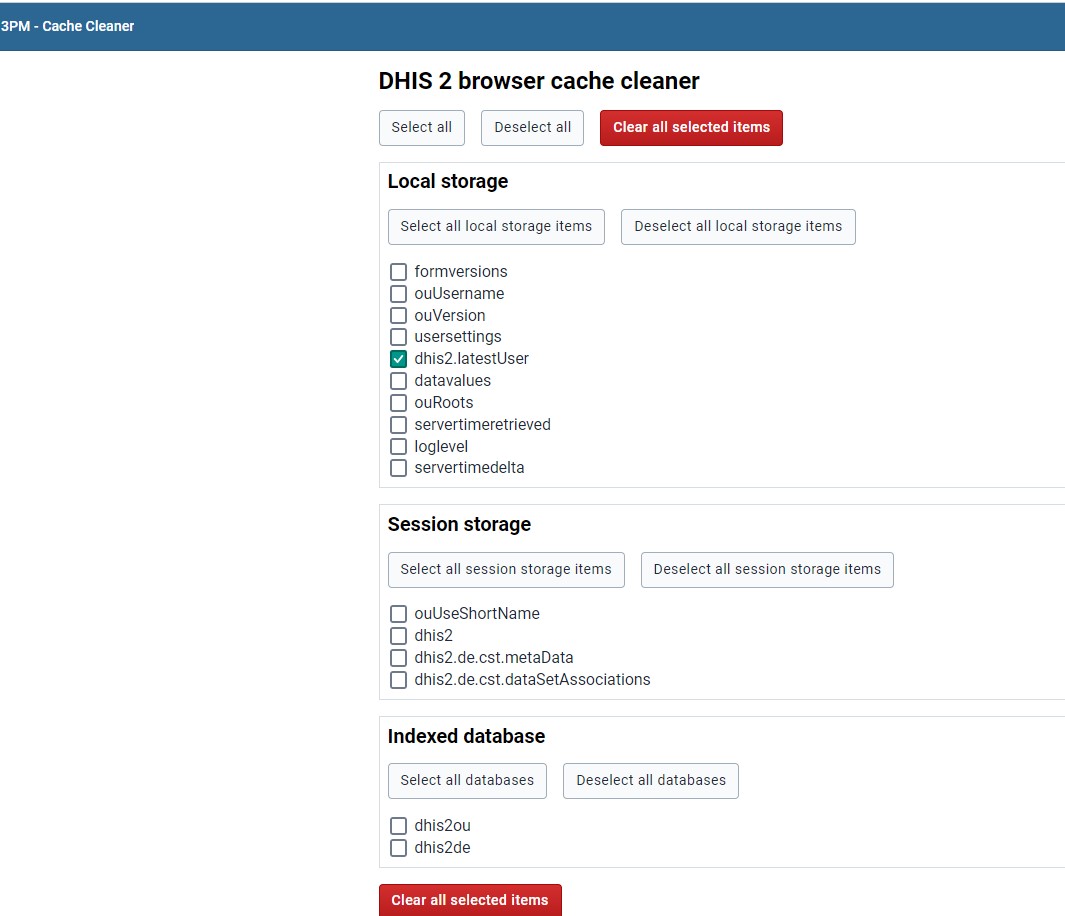Image resolution: width=1065 pixels, height=916 pixels.
Task: Tick the formversions checkbox
Action: [x=399, y=272]
